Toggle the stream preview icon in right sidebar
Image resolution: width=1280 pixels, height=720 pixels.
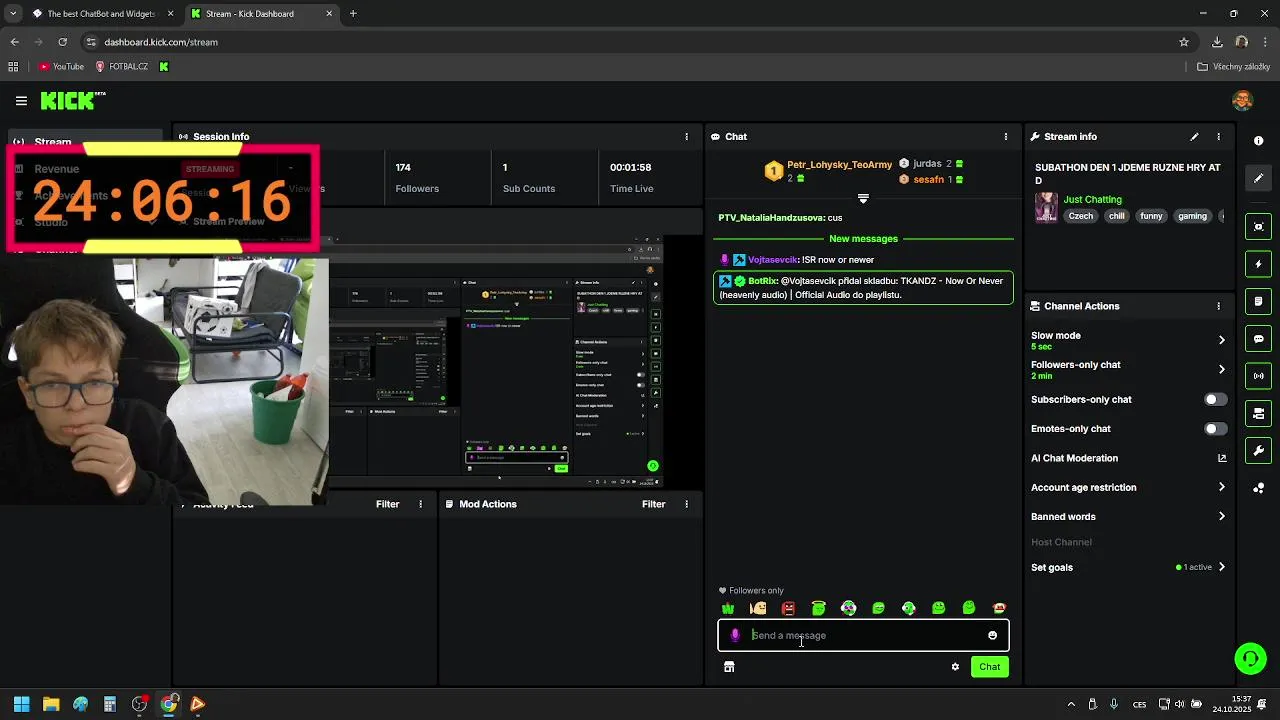click(x=1259, y=227)
